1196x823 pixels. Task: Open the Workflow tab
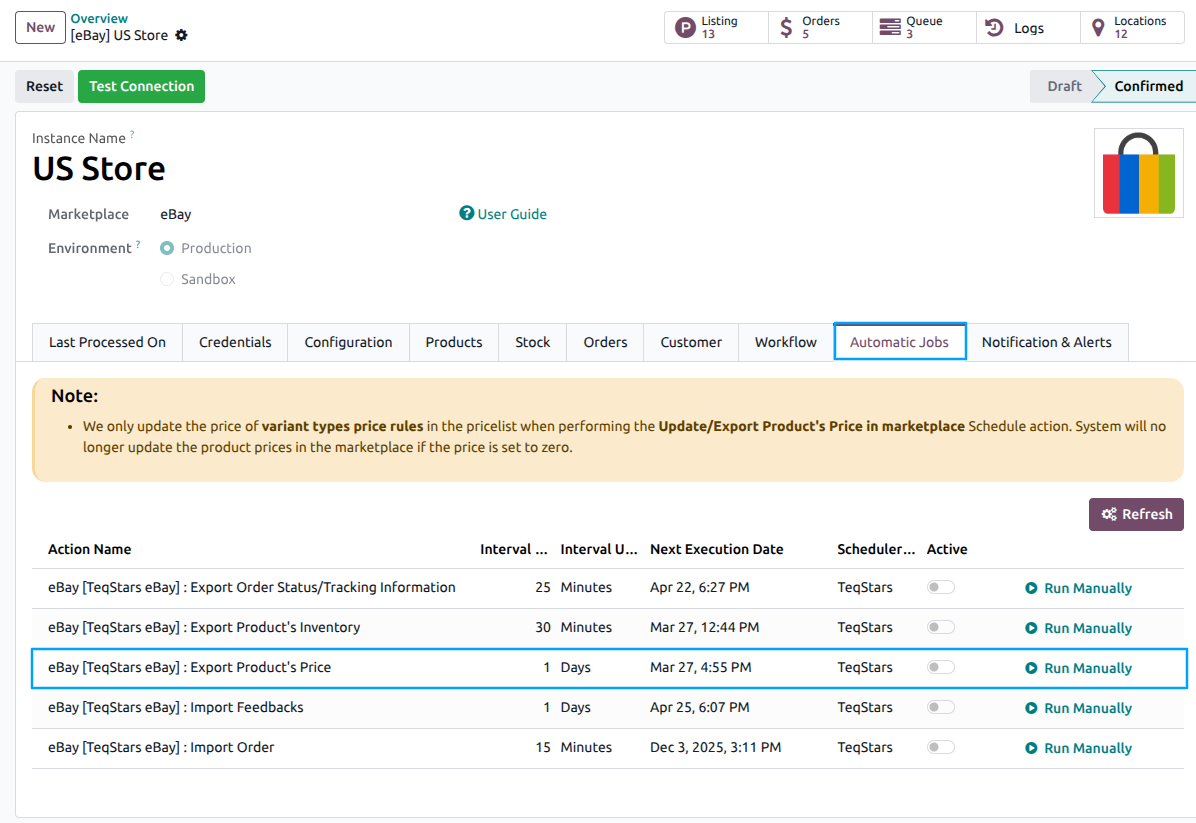pyautogui.click(x=786, y=342)
